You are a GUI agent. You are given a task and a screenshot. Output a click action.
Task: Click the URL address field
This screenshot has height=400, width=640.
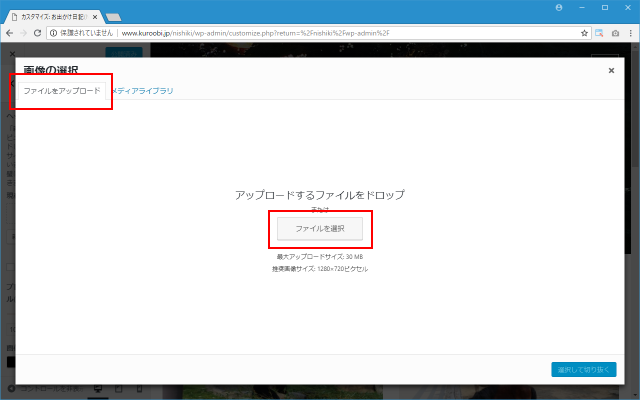click(318, 33)
